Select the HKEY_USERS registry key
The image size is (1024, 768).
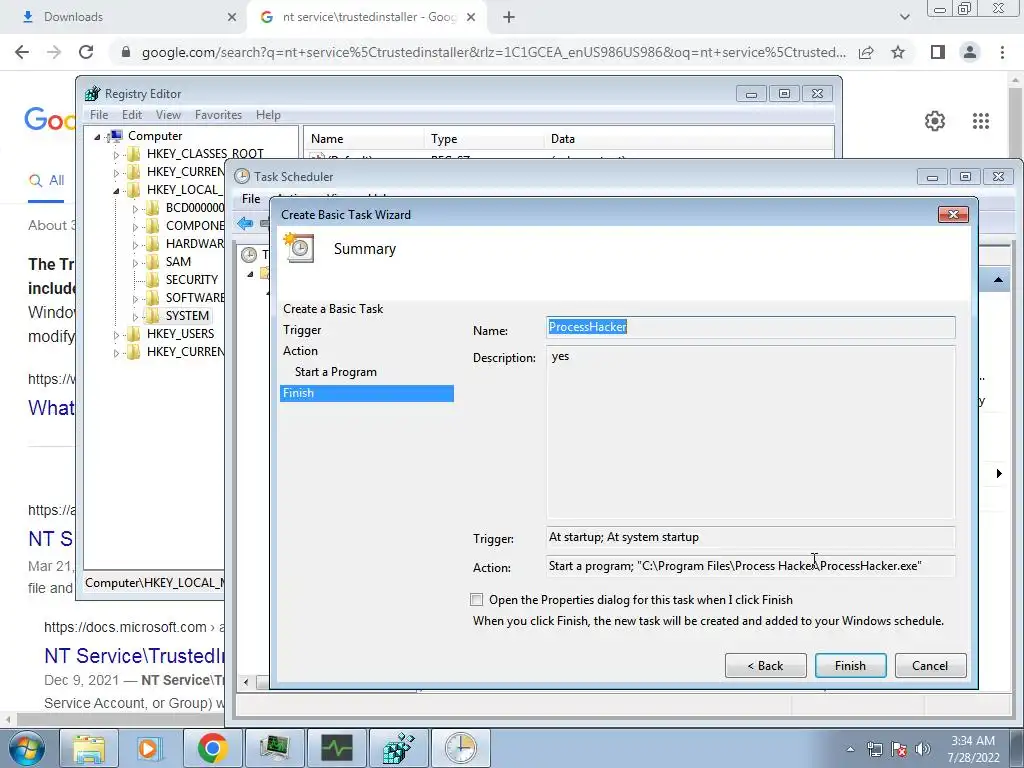coord(180,334)
